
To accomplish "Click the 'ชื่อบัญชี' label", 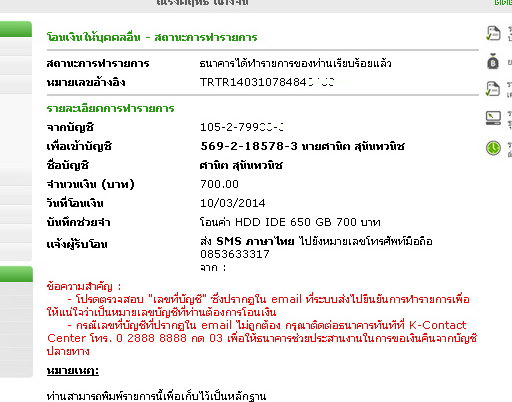I will (68, 165).
